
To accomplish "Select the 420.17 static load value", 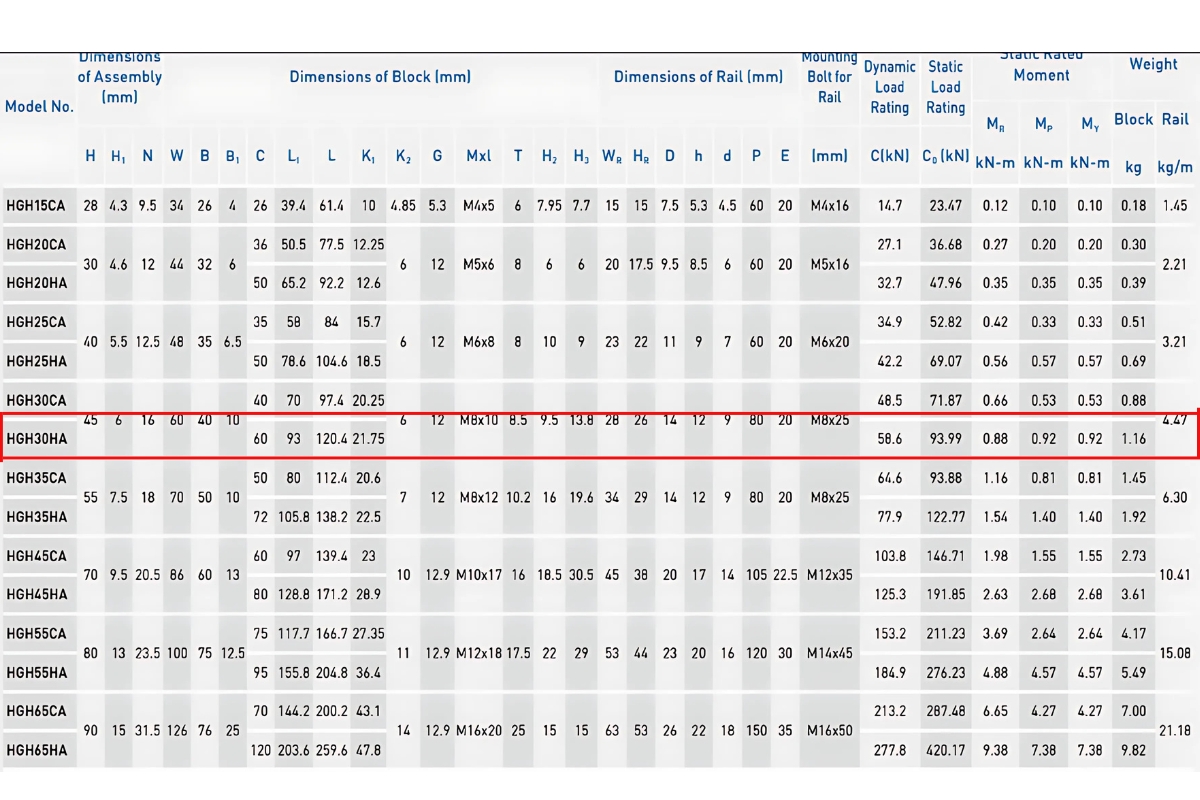I will click(x=945, y=750).
